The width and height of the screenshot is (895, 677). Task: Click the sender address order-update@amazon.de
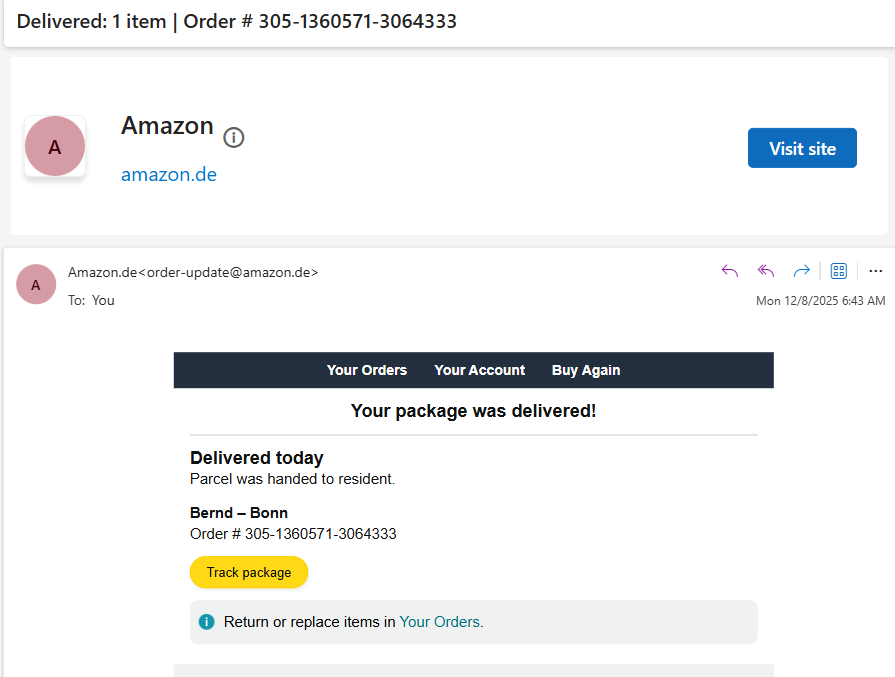tap(231, 272)
